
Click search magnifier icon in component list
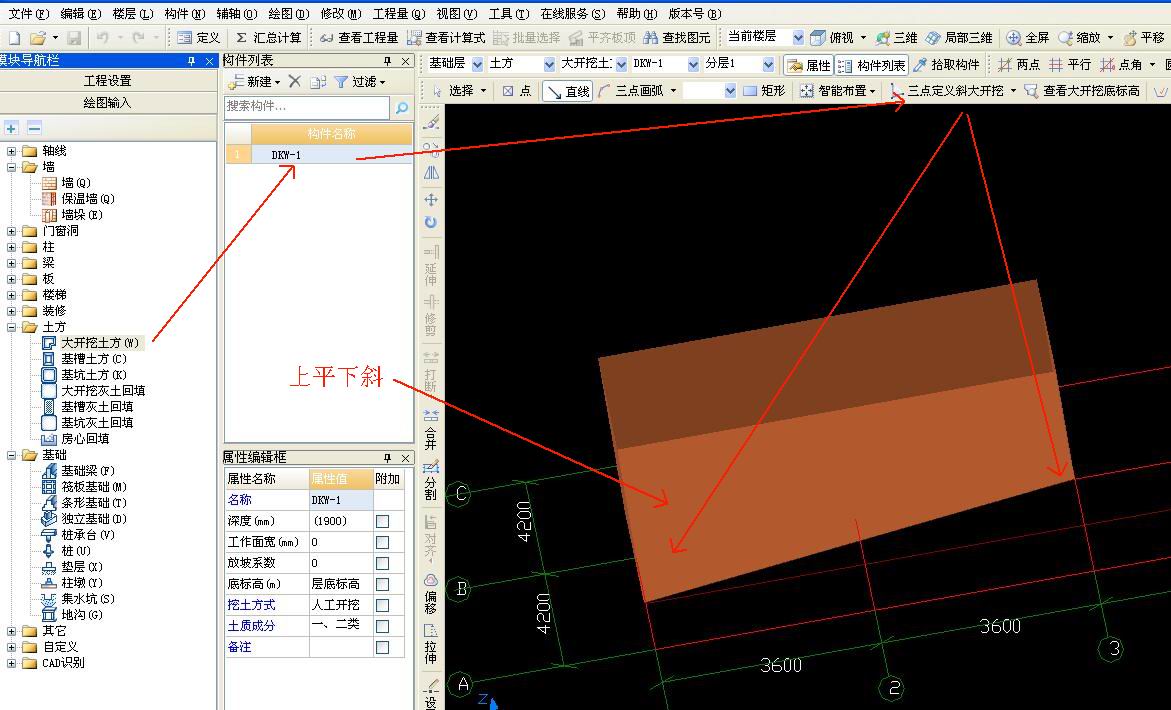[402, 108]
